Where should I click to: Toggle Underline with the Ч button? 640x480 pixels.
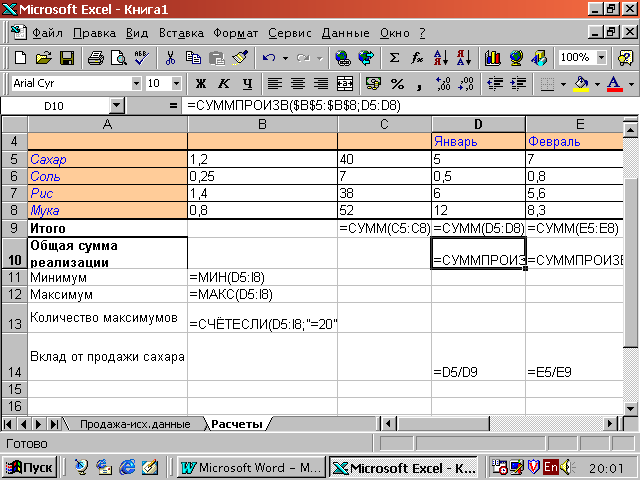[247, 84]
